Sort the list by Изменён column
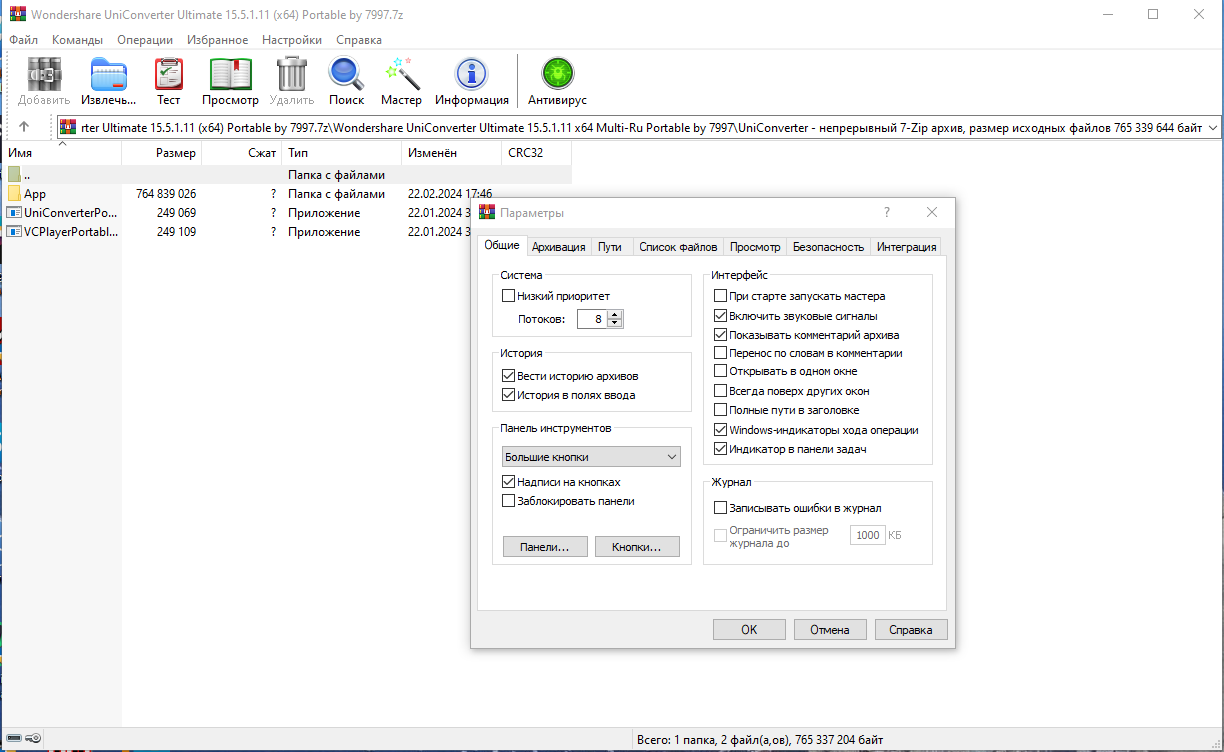 (x=452, y=153)
